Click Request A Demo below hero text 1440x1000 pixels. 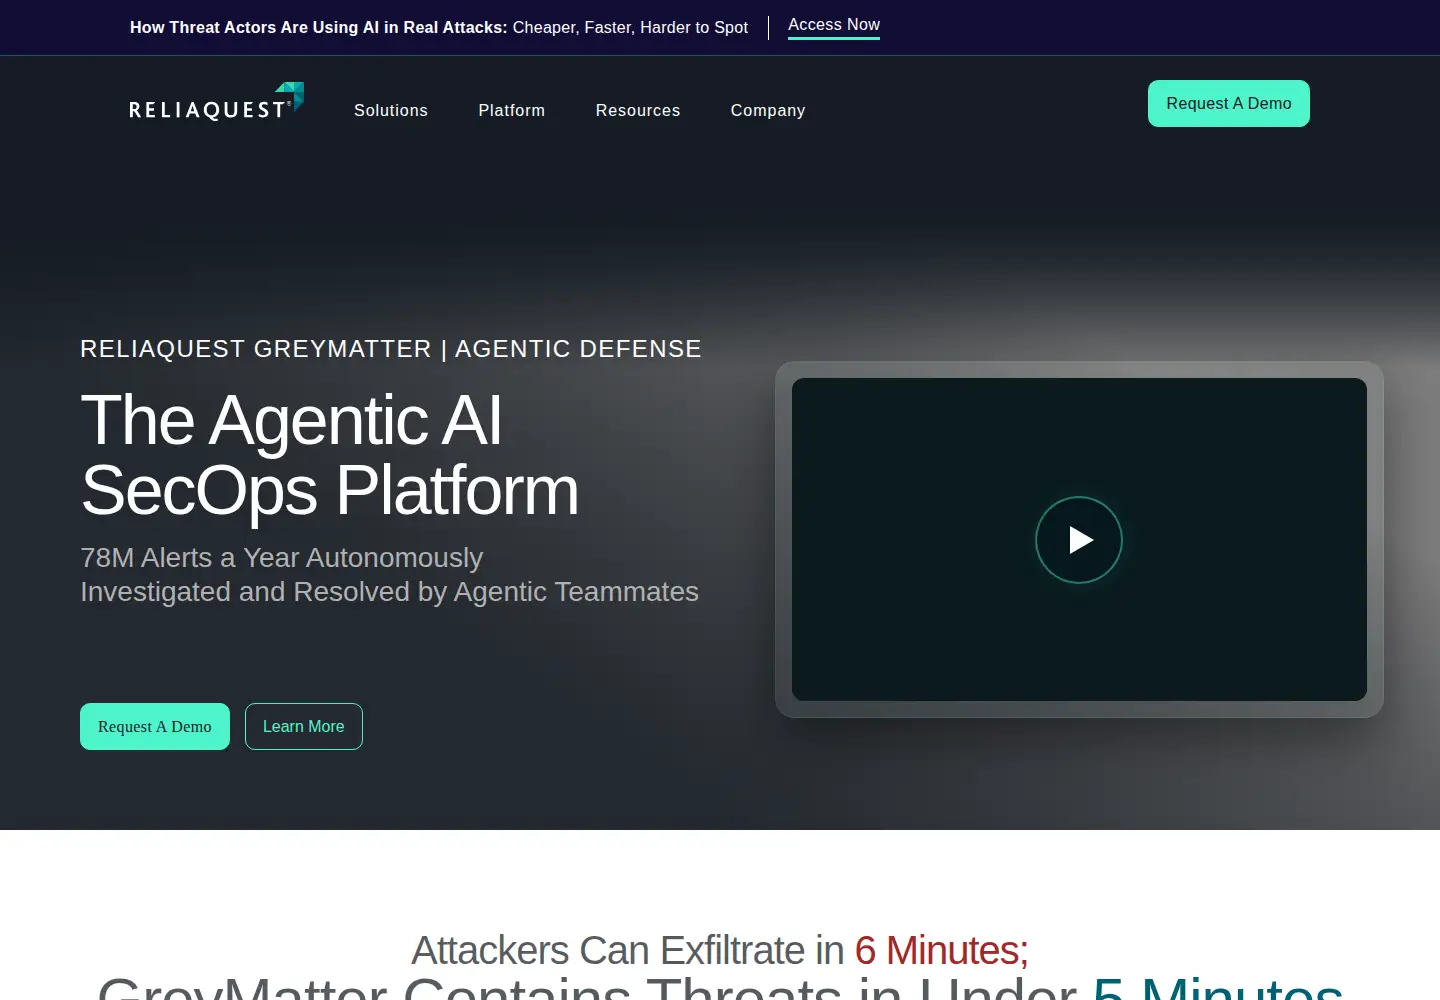click(155, 726)
